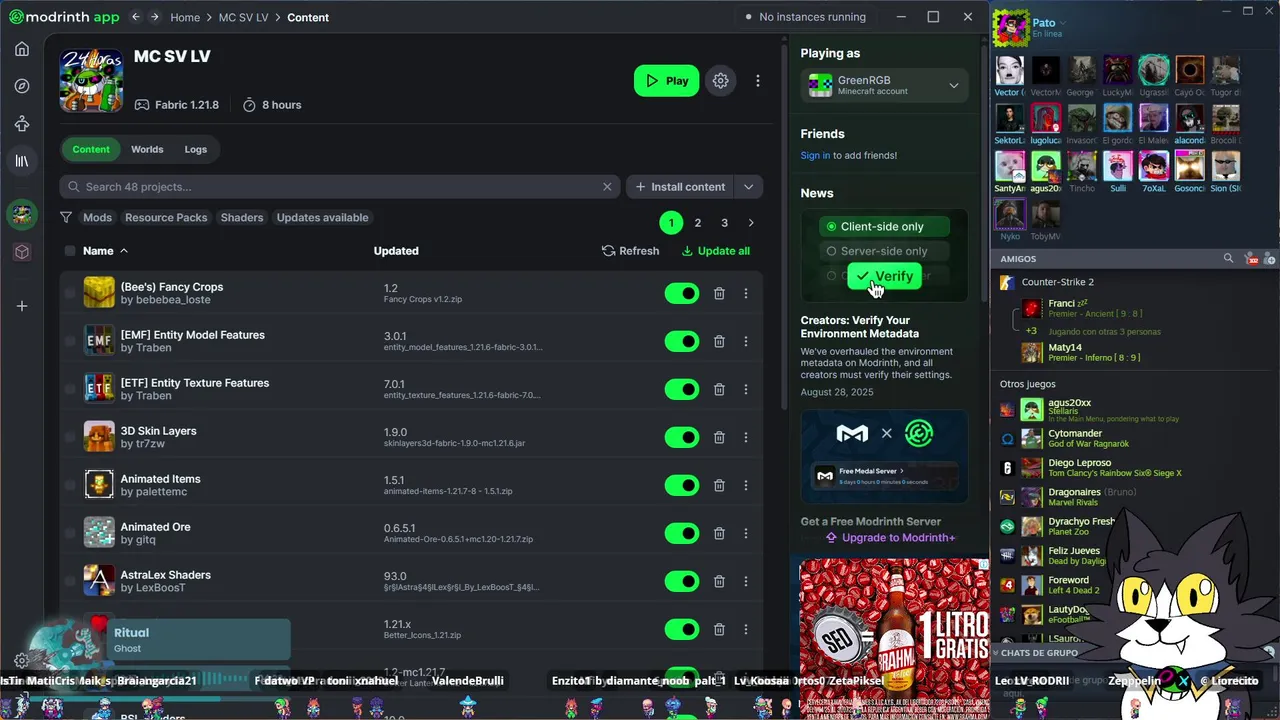Open instance settings gear next to Play
Image resolution: width=1280 pixels, height=720 pixels.
(x=721, y=81)
